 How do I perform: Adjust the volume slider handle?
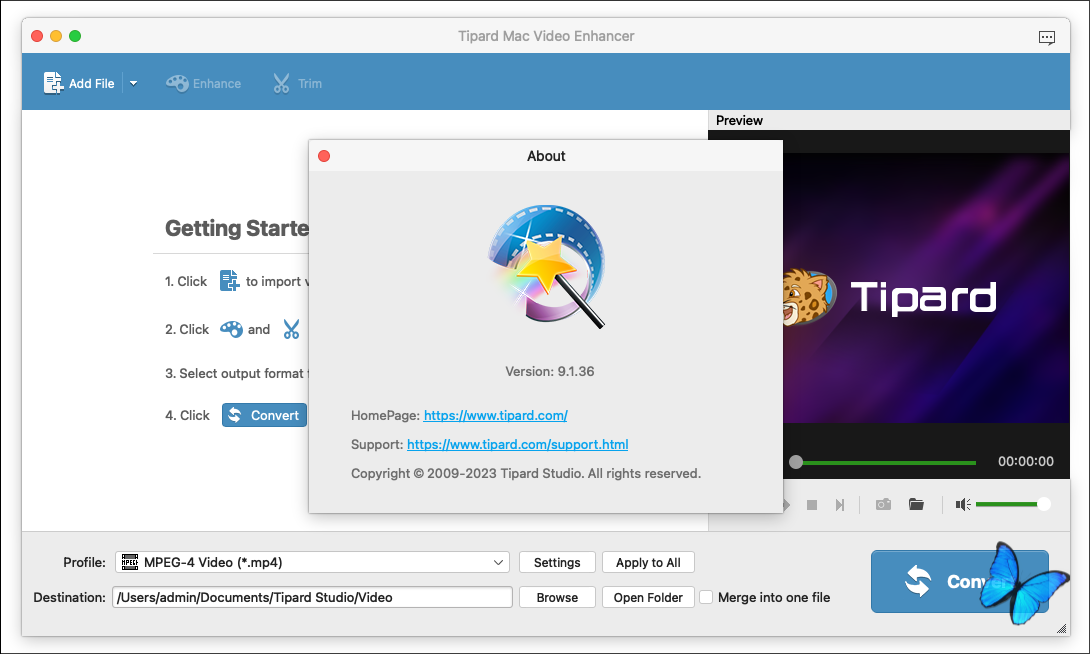[1043, 504]
